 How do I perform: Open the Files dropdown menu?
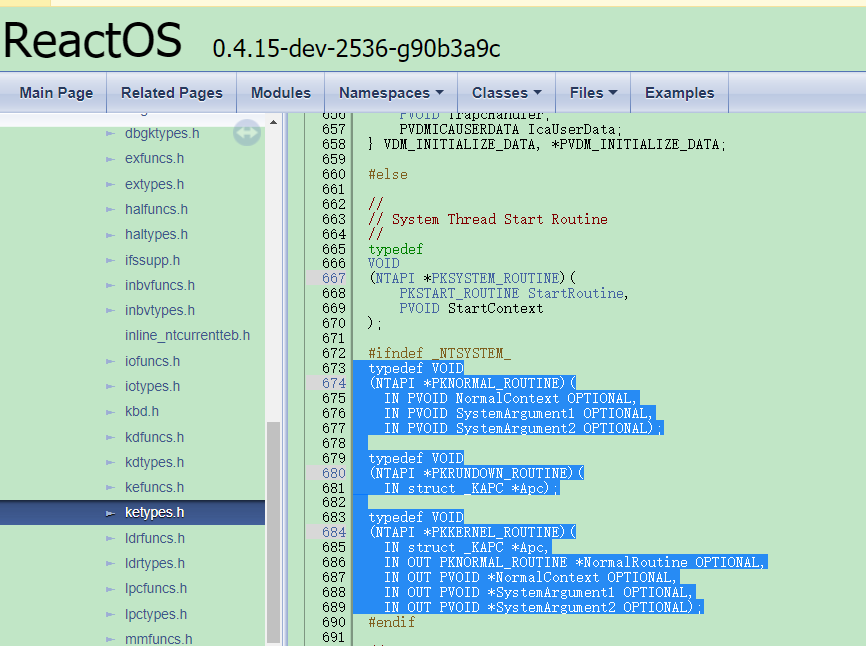point(593,93)
